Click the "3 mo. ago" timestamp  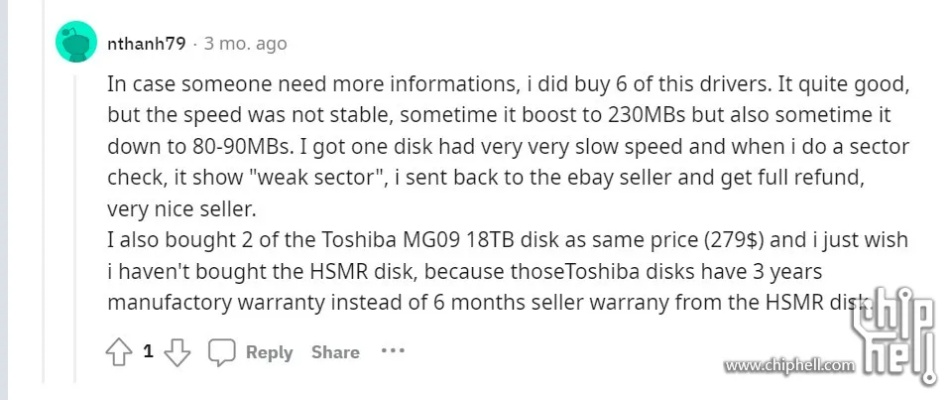click(x=245, y=44)
